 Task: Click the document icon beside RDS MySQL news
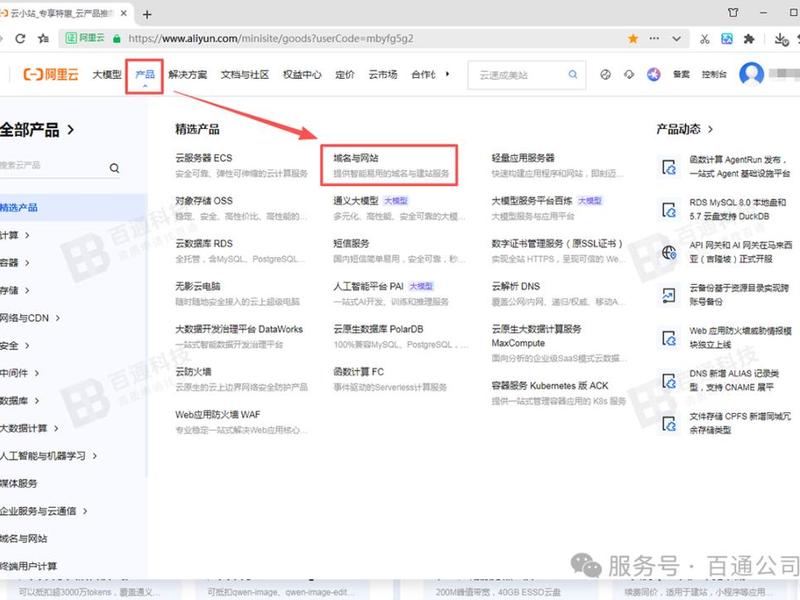click(x=669, y=209)
